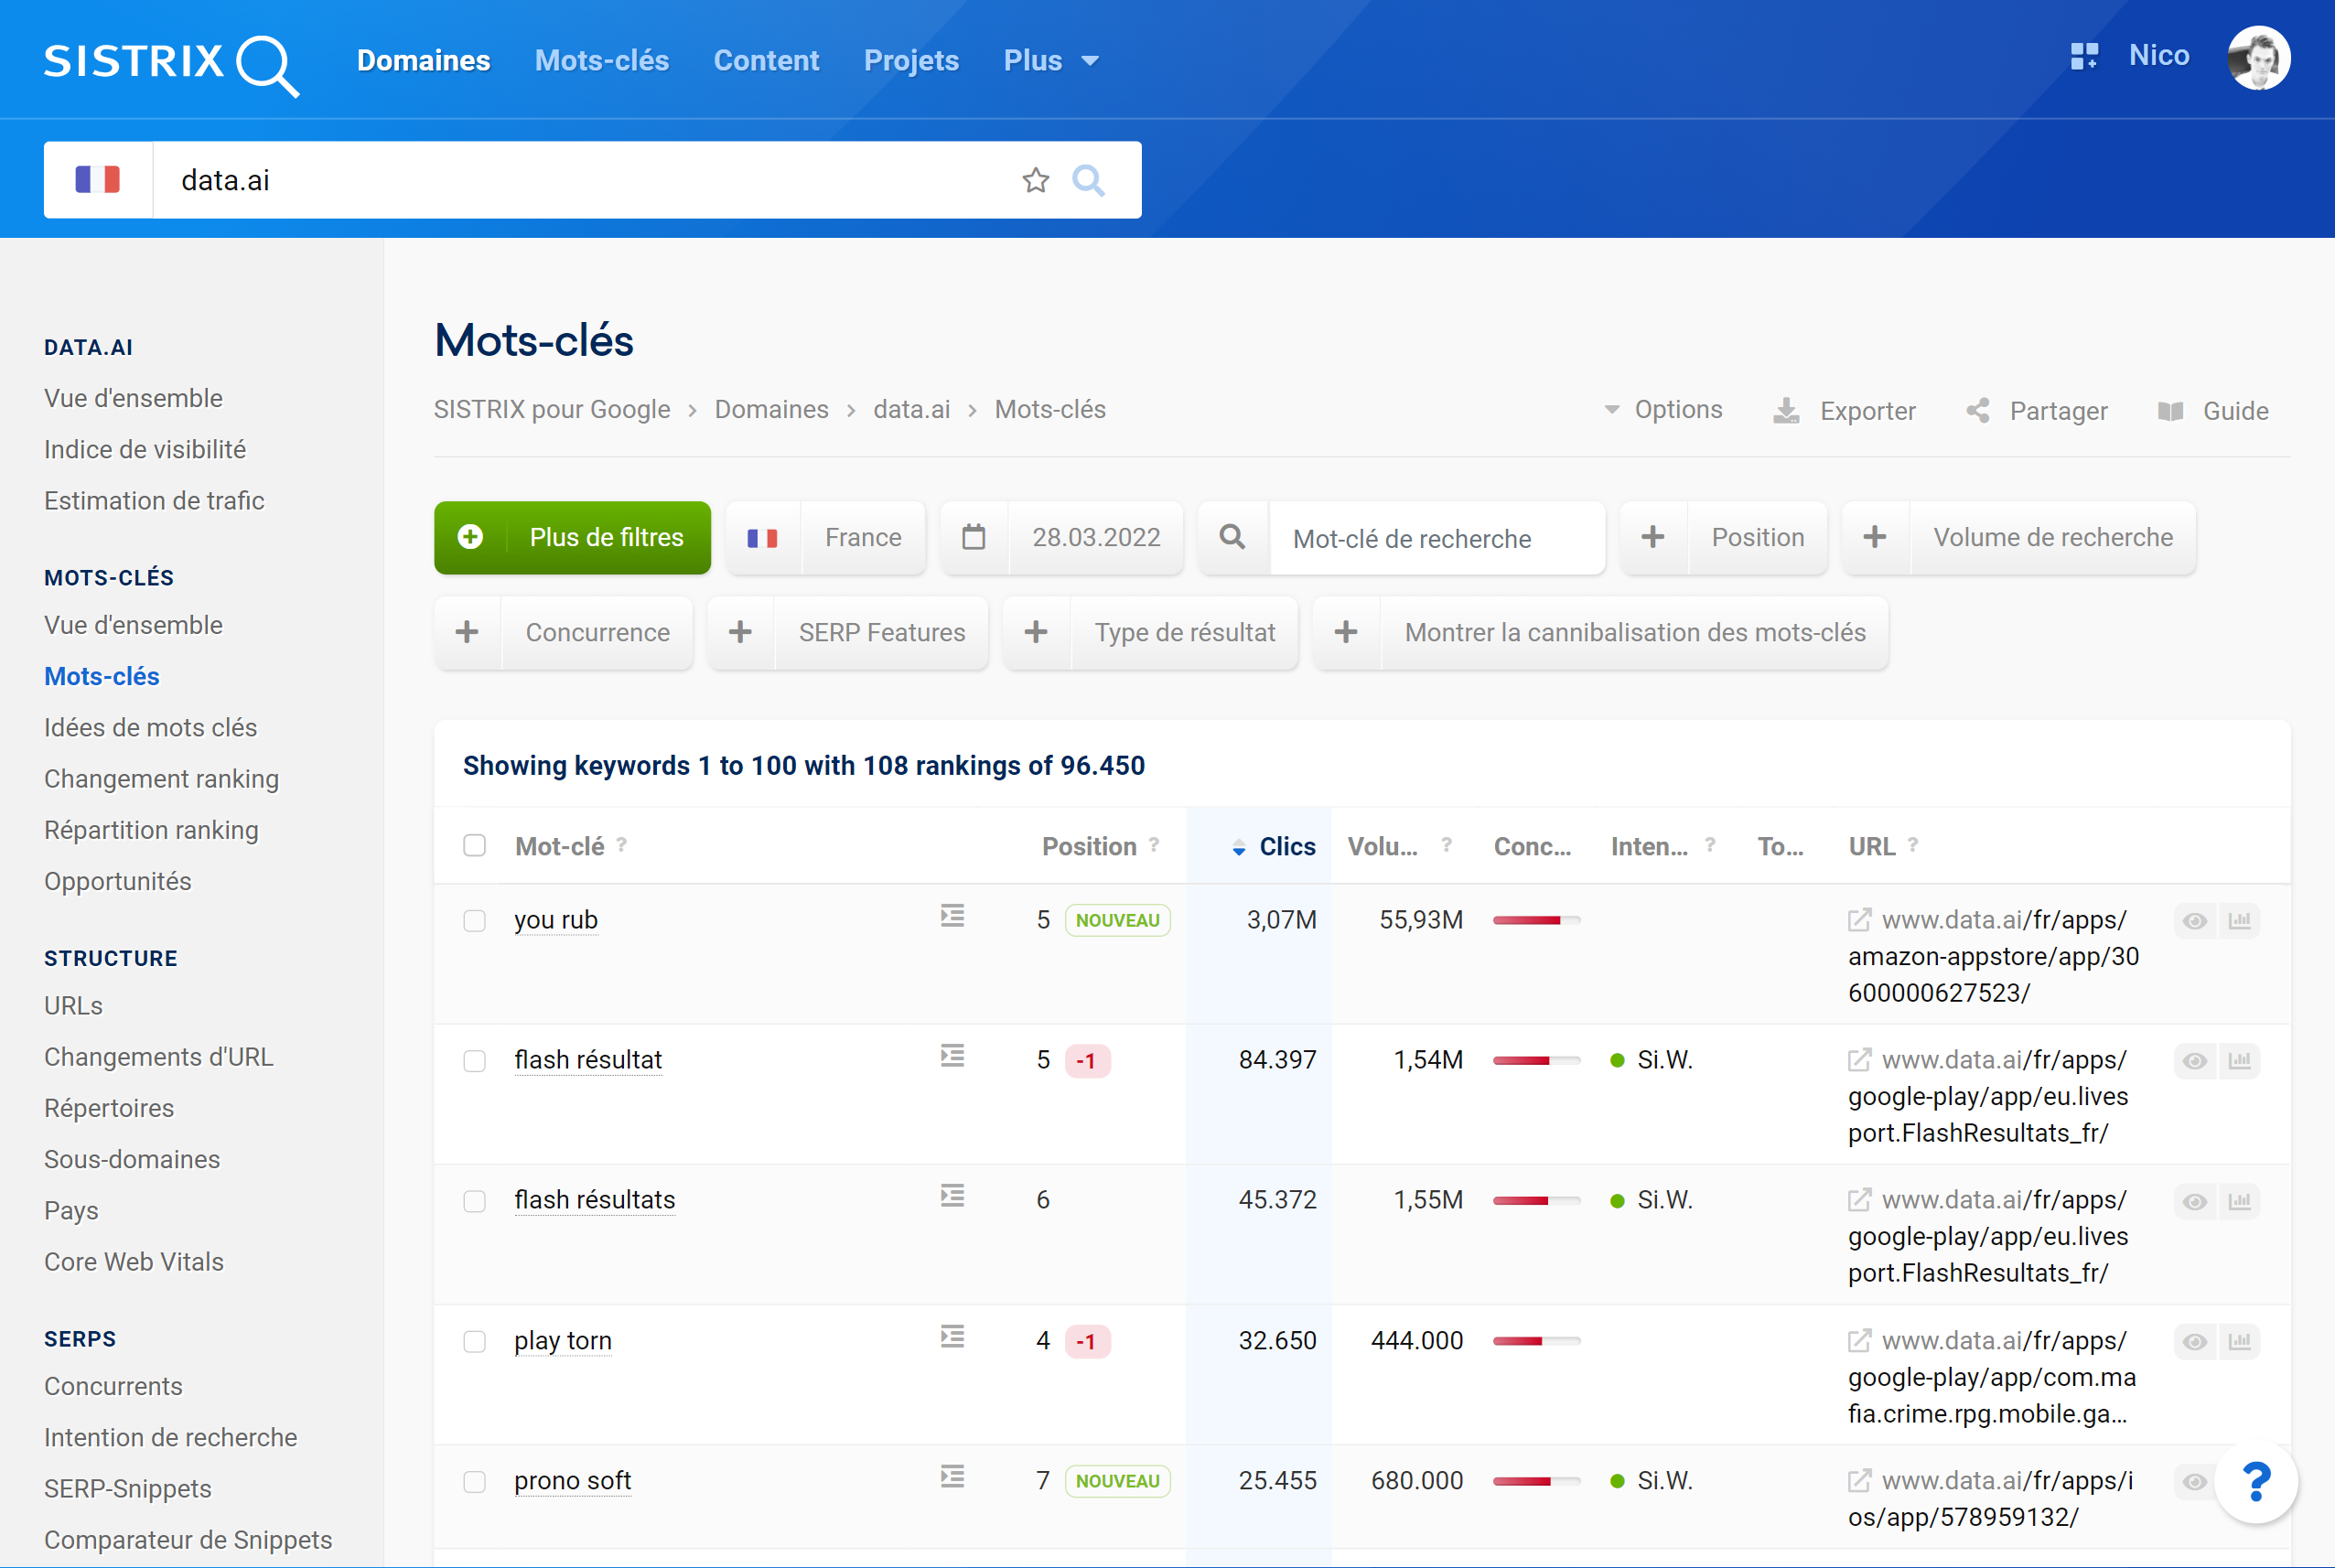Click competition bar for 'prono soft'
This screenshot has width=2335, height=1568.
coord(1536,1481)
